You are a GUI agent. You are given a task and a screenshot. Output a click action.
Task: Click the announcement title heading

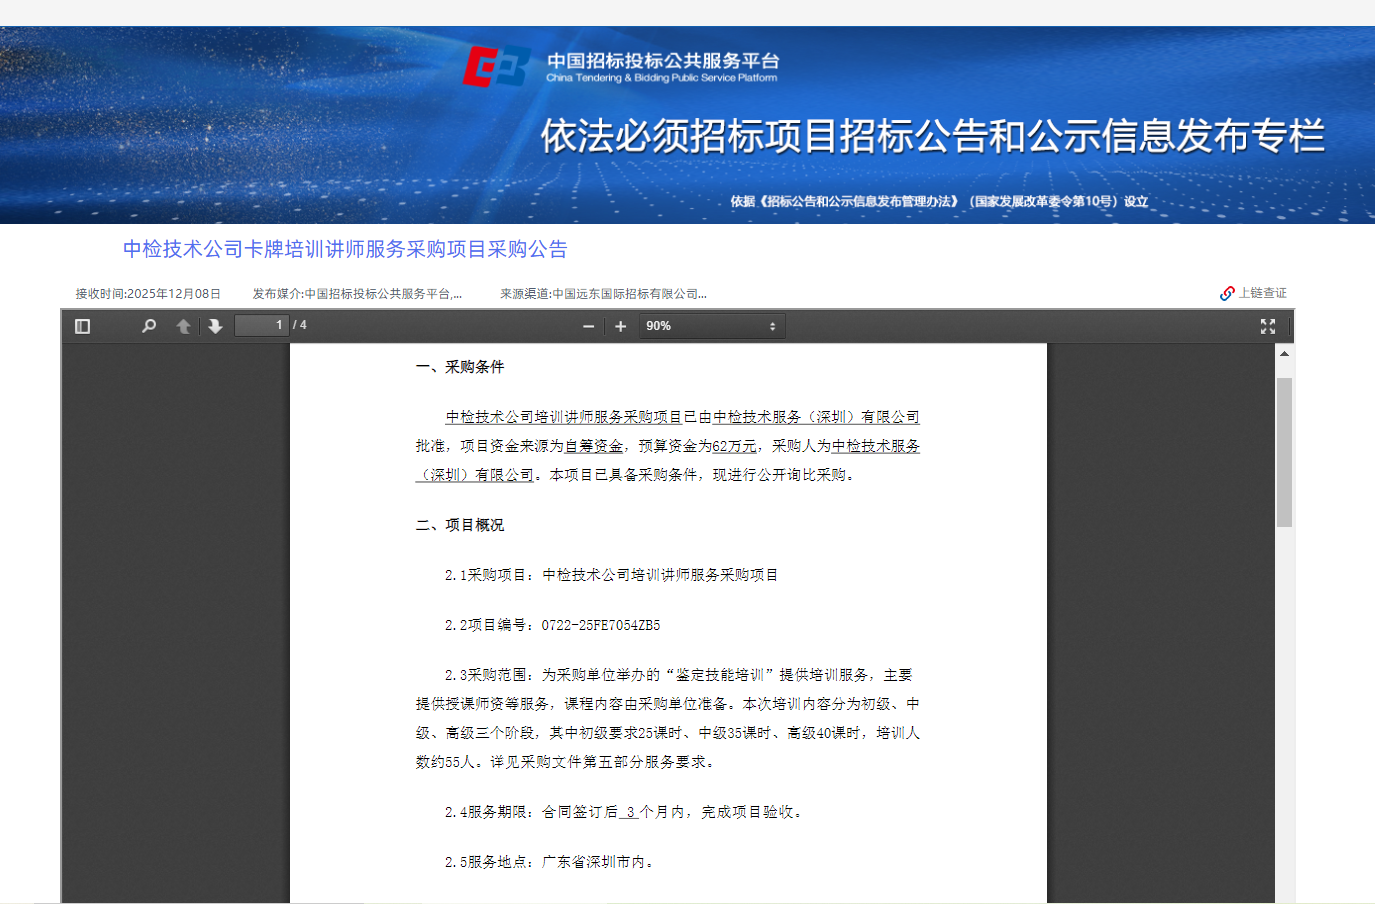pos(345,249)
